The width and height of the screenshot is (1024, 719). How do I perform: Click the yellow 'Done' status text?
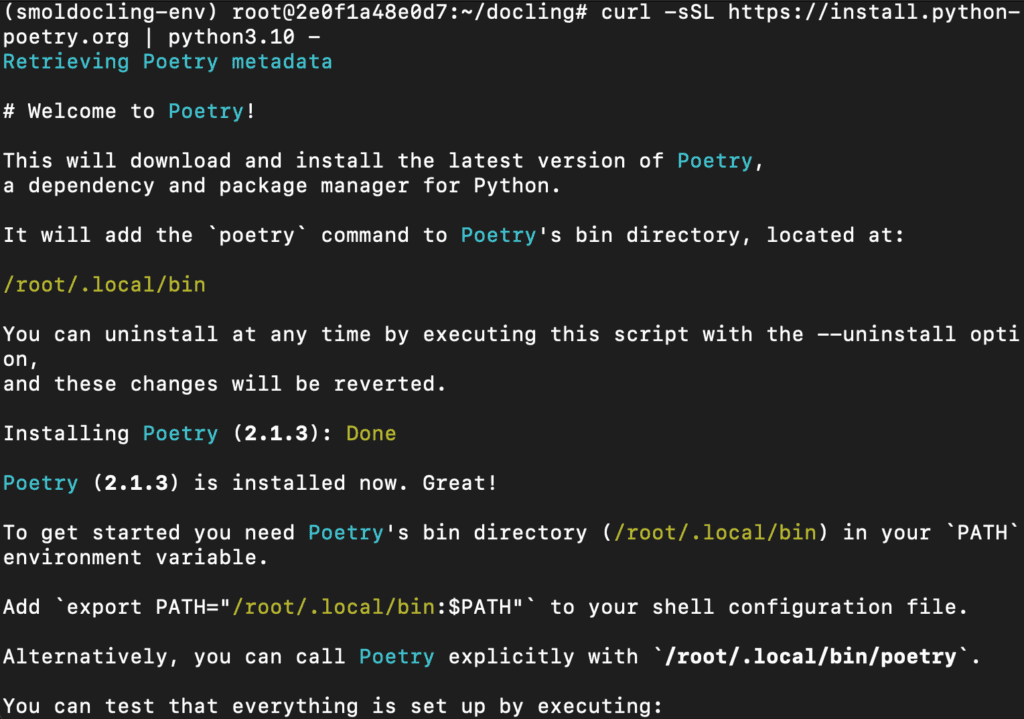371,433
